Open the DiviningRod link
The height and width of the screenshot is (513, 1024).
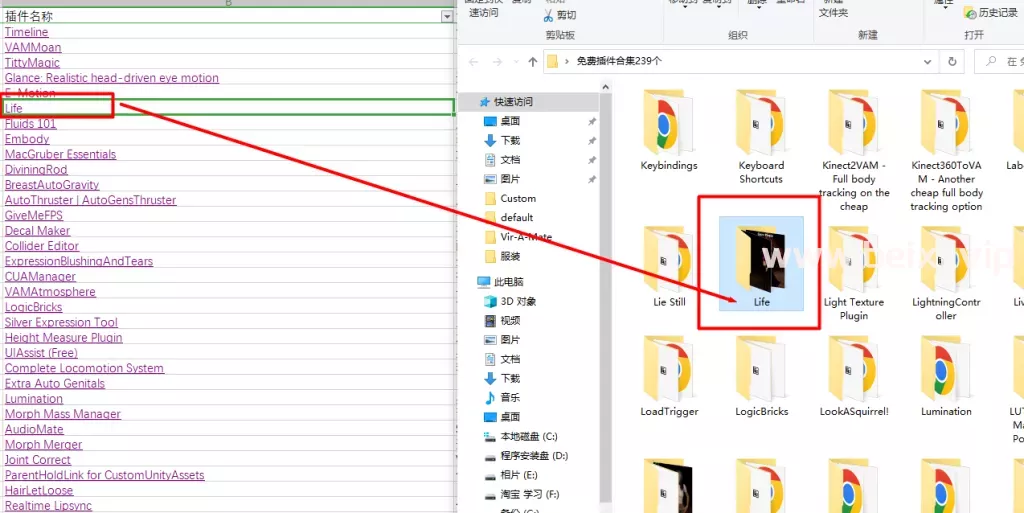pos(36,170)
